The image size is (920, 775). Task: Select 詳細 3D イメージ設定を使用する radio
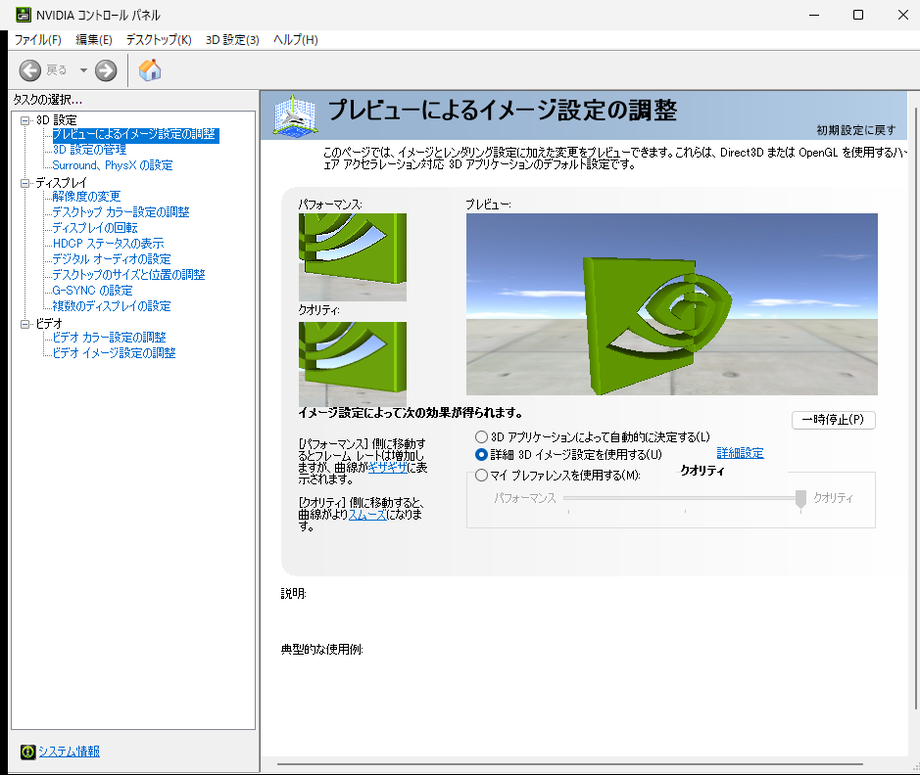pyautogui.click(x=481, y=455)
